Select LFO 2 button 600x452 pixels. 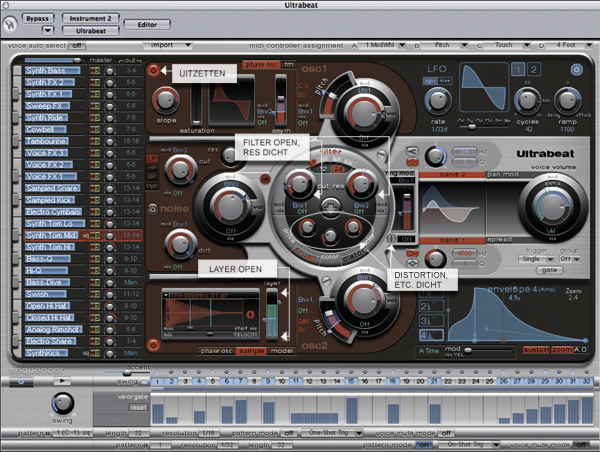click(x=533, y=70)
